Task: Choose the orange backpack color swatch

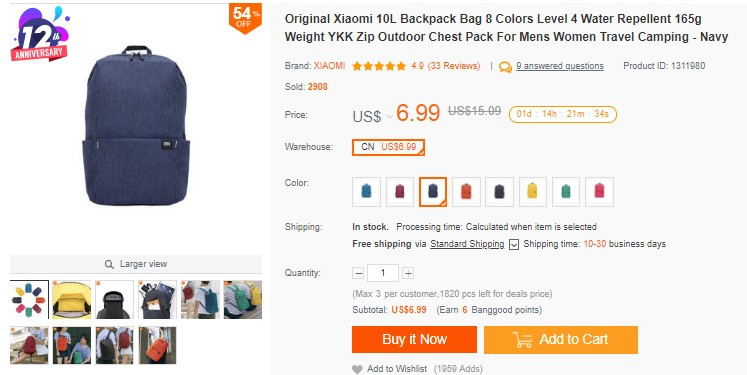Action: pos(466,192)
